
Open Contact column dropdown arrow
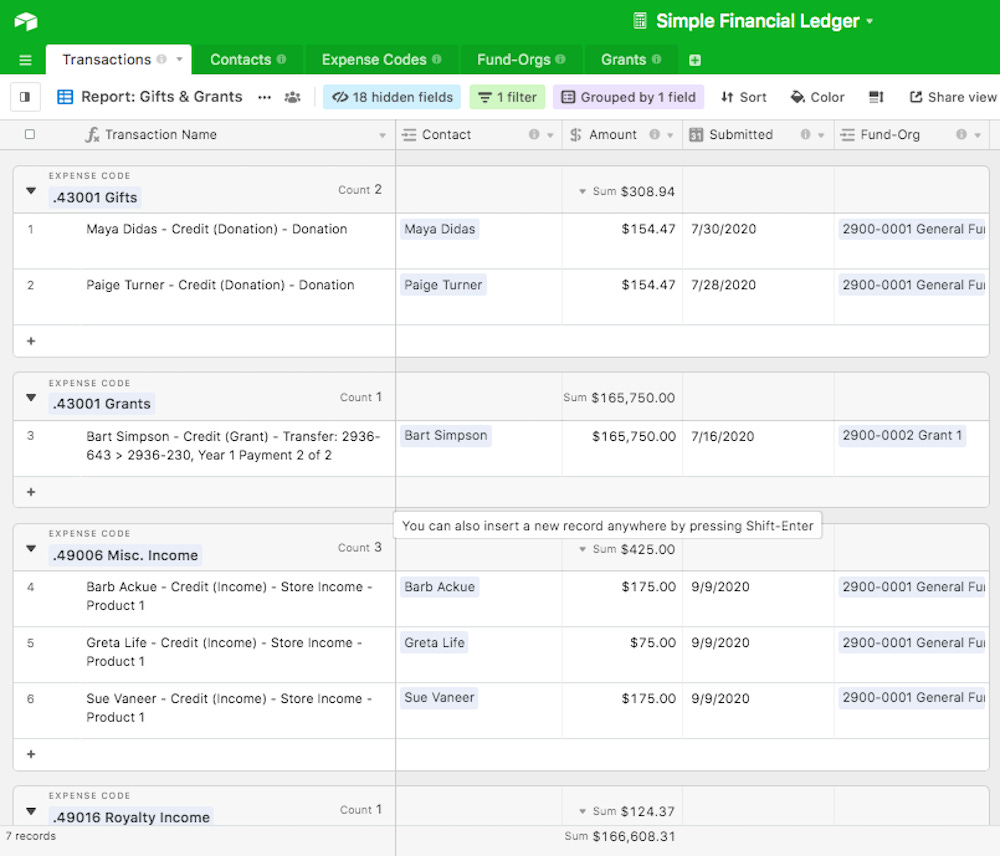click(x=550, y=135)
